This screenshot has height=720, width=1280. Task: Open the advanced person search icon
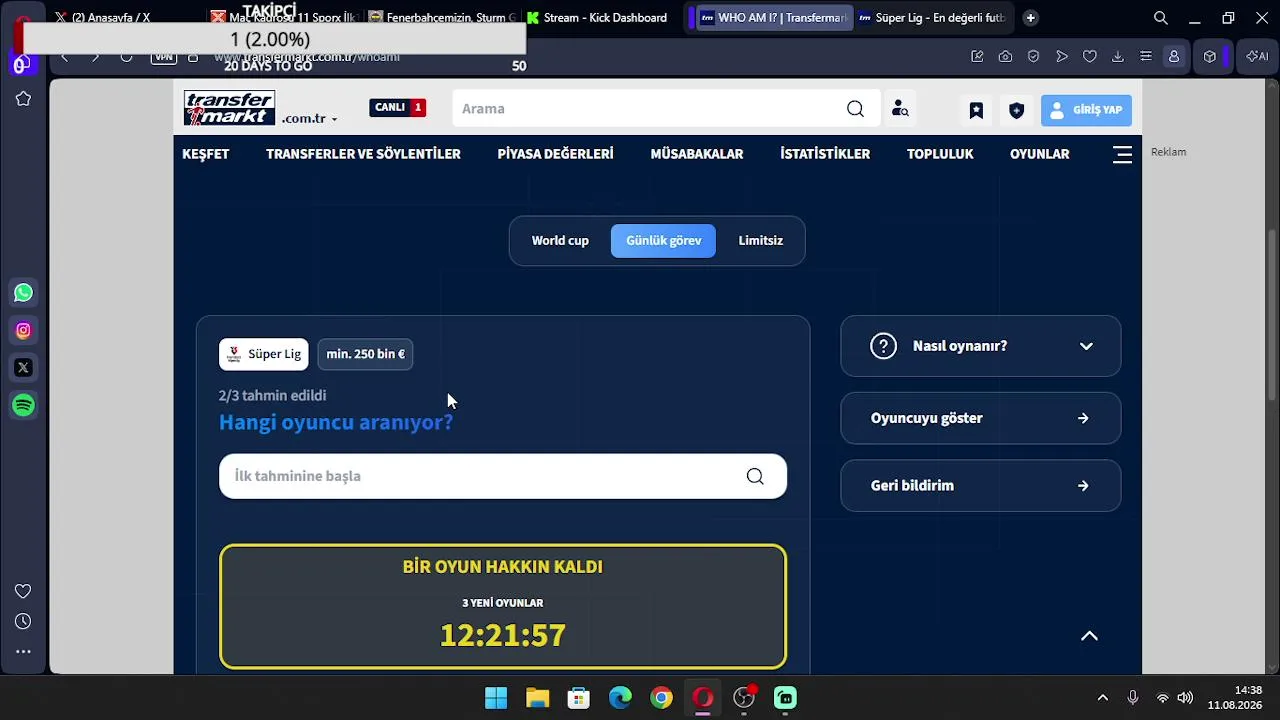tap(900, 108)
